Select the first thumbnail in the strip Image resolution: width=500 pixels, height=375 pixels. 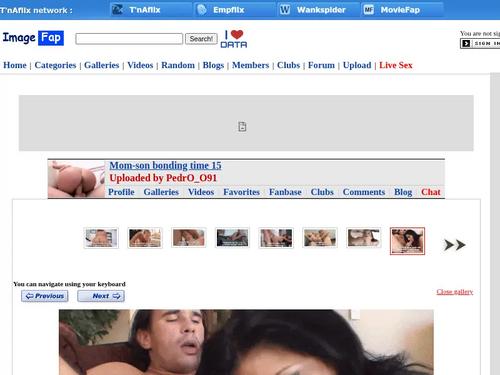pos(101,238)
